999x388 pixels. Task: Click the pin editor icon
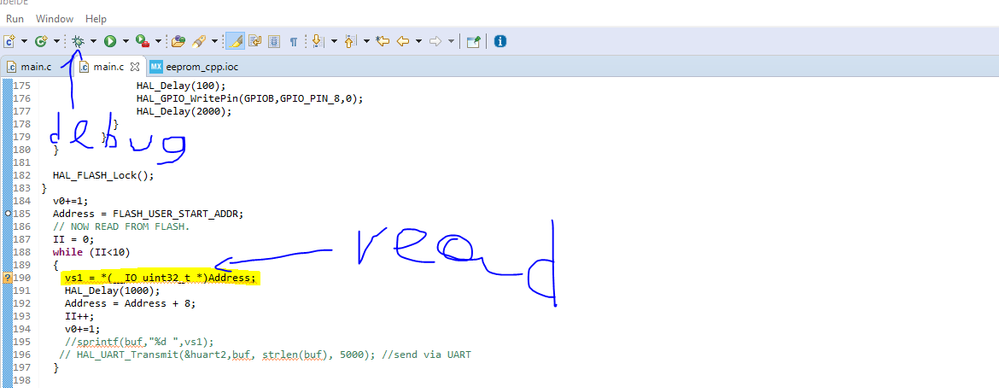(x=473, y=41)
